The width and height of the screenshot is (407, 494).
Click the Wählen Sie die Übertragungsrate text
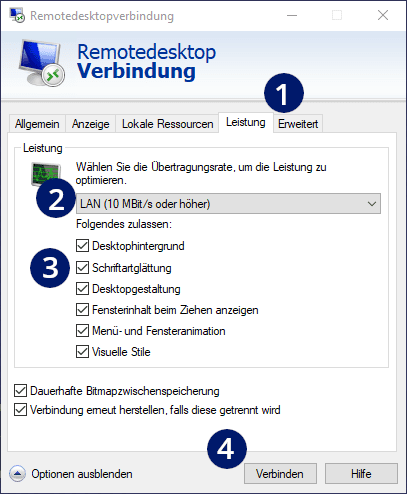[x=201, y=173]
